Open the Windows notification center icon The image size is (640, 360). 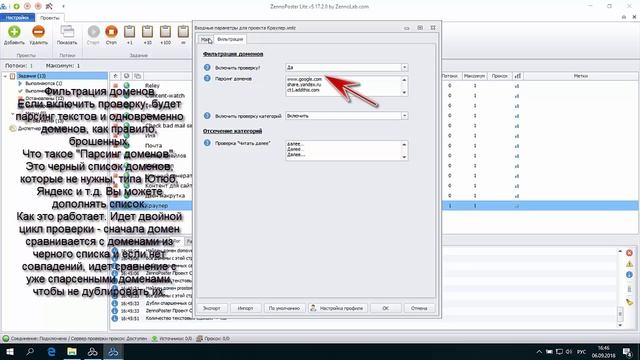627,352
